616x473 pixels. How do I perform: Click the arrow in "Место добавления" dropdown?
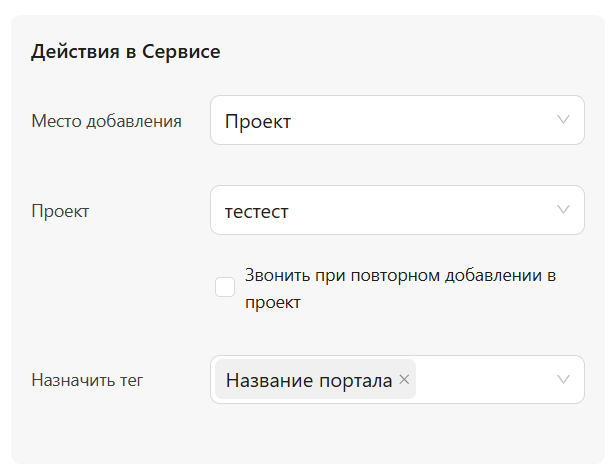tap(564, 121)
